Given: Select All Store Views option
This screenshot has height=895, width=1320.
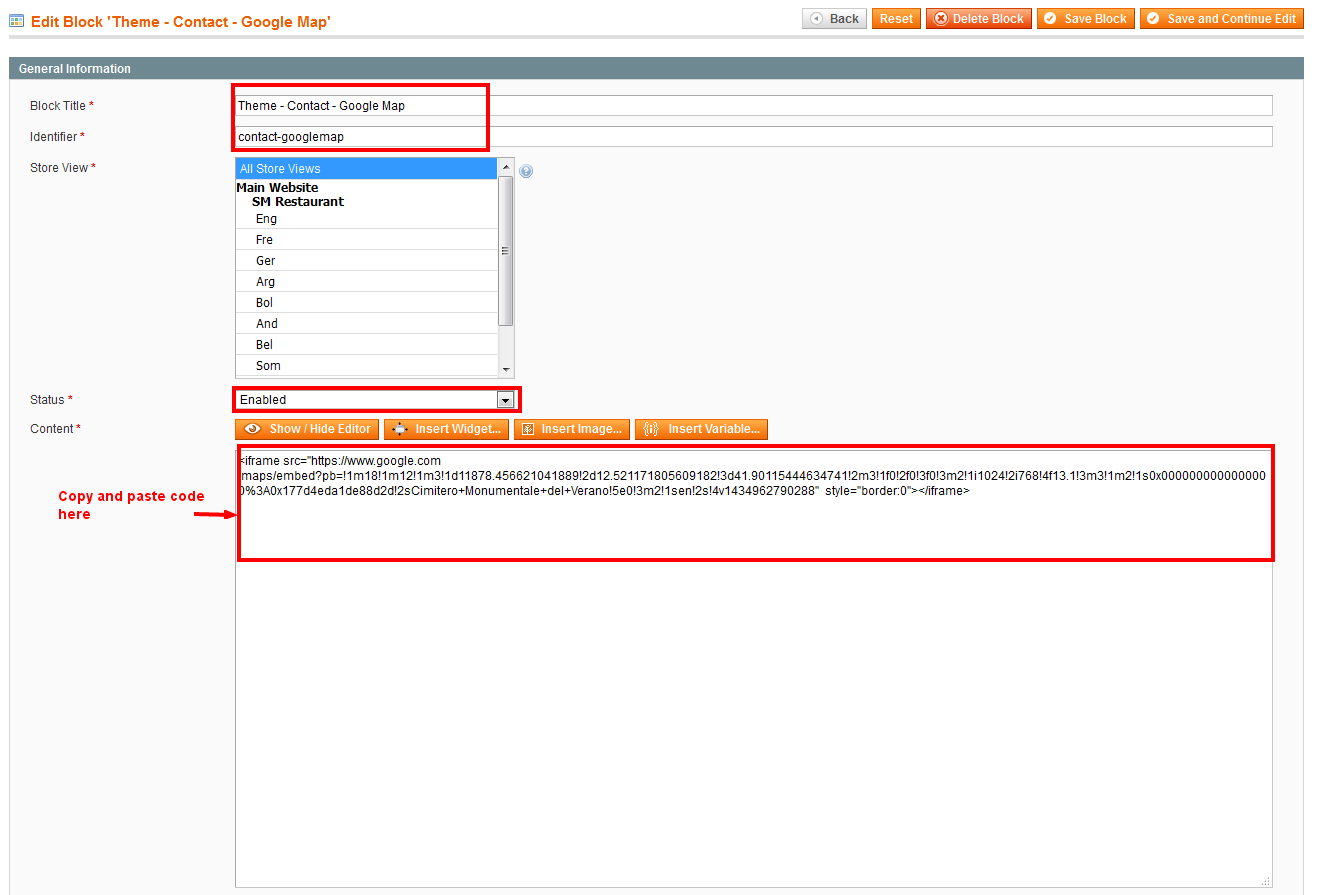Looking at the screenshot, I should tap(366, 169).
